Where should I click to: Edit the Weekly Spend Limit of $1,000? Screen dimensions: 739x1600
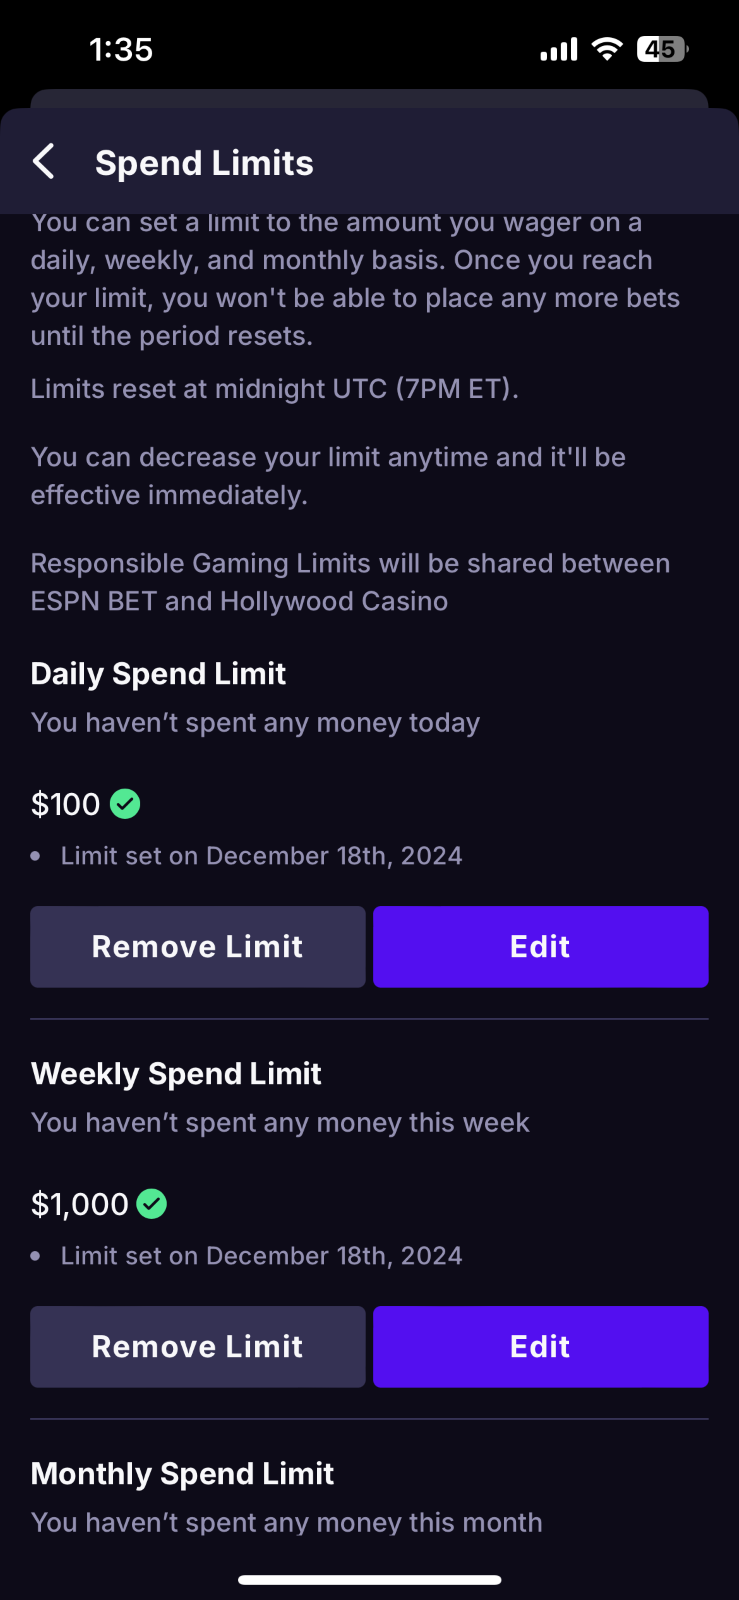click(540, 1347)
